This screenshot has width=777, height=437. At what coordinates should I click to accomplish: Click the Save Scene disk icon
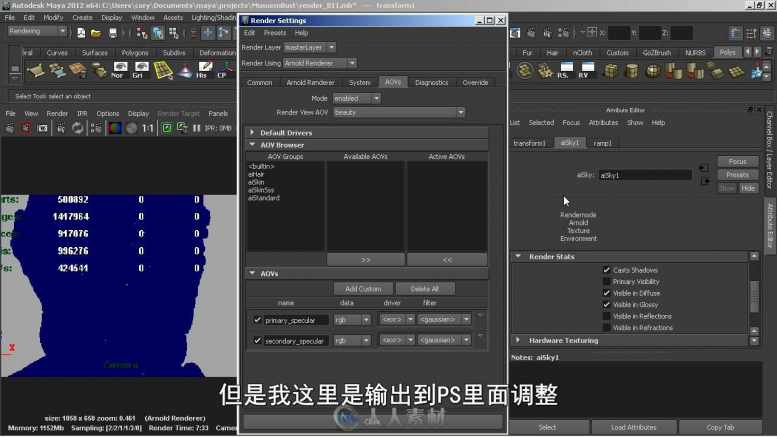[113, 33]
